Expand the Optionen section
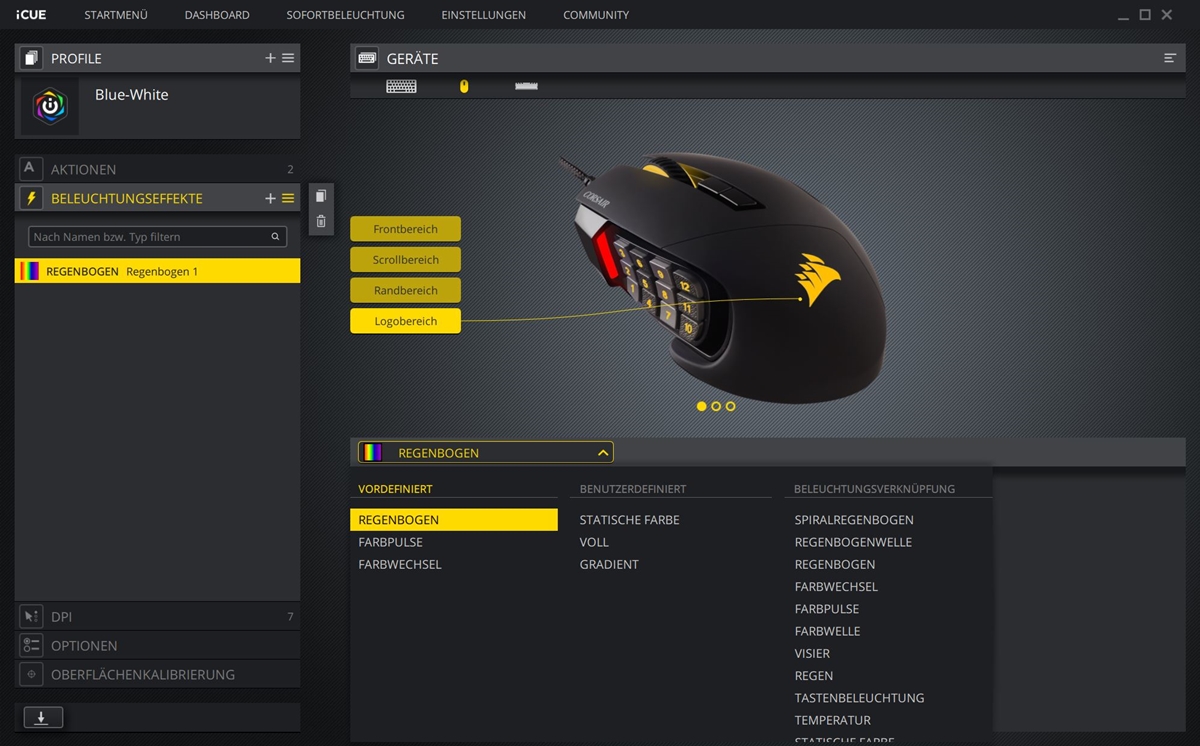This screenshot has height=746, width=1200. [x=157, y=645]
